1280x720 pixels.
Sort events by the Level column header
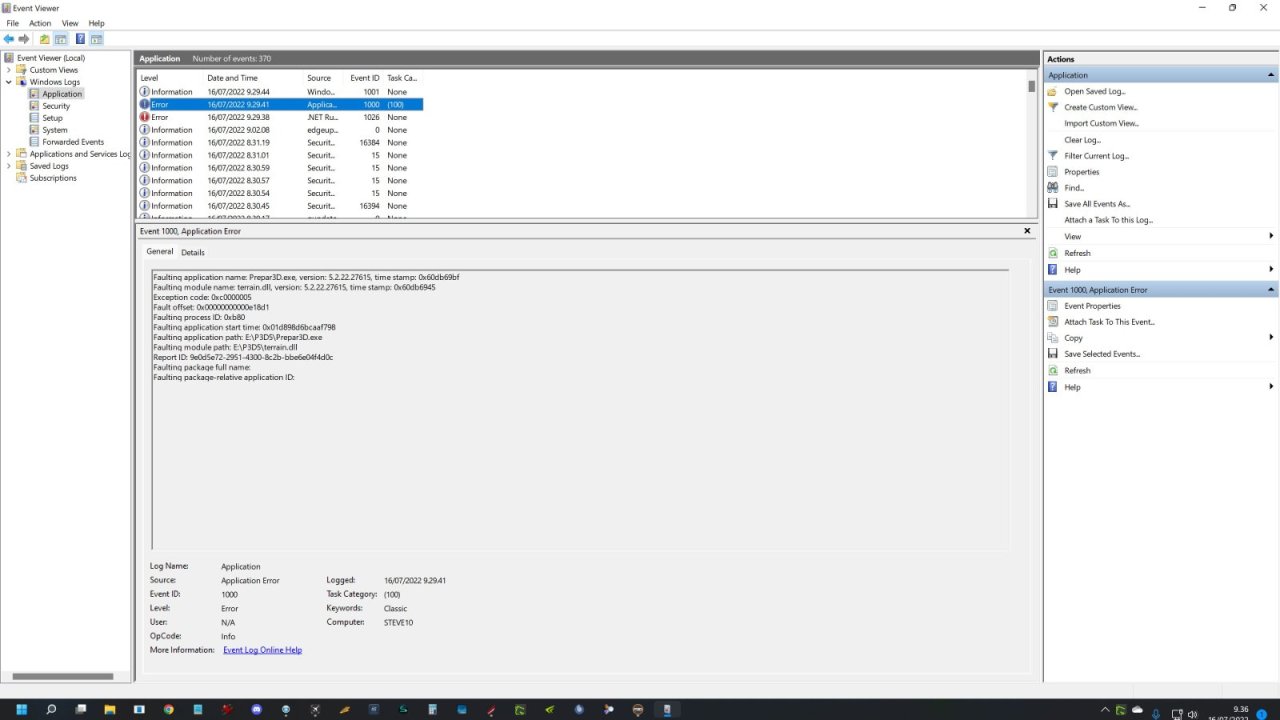pos(170,78)
